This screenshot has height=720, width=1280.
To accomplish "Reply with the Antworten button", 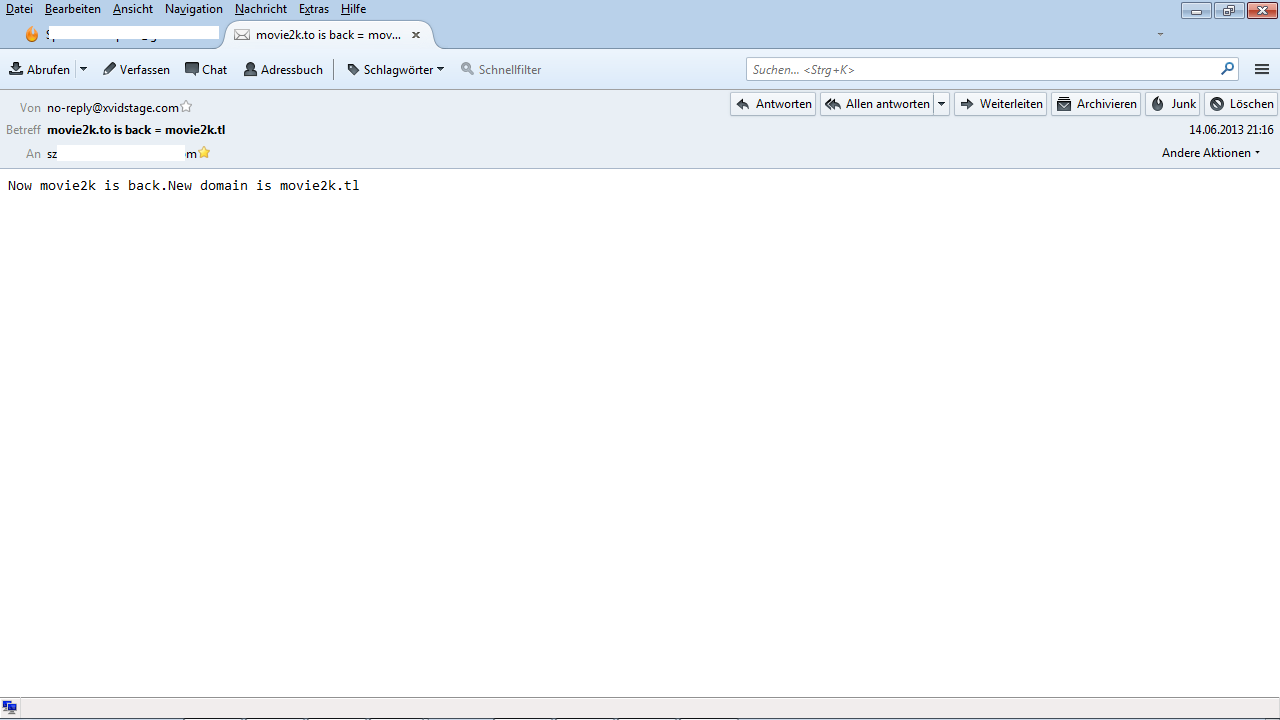I will tap(773, 104).
